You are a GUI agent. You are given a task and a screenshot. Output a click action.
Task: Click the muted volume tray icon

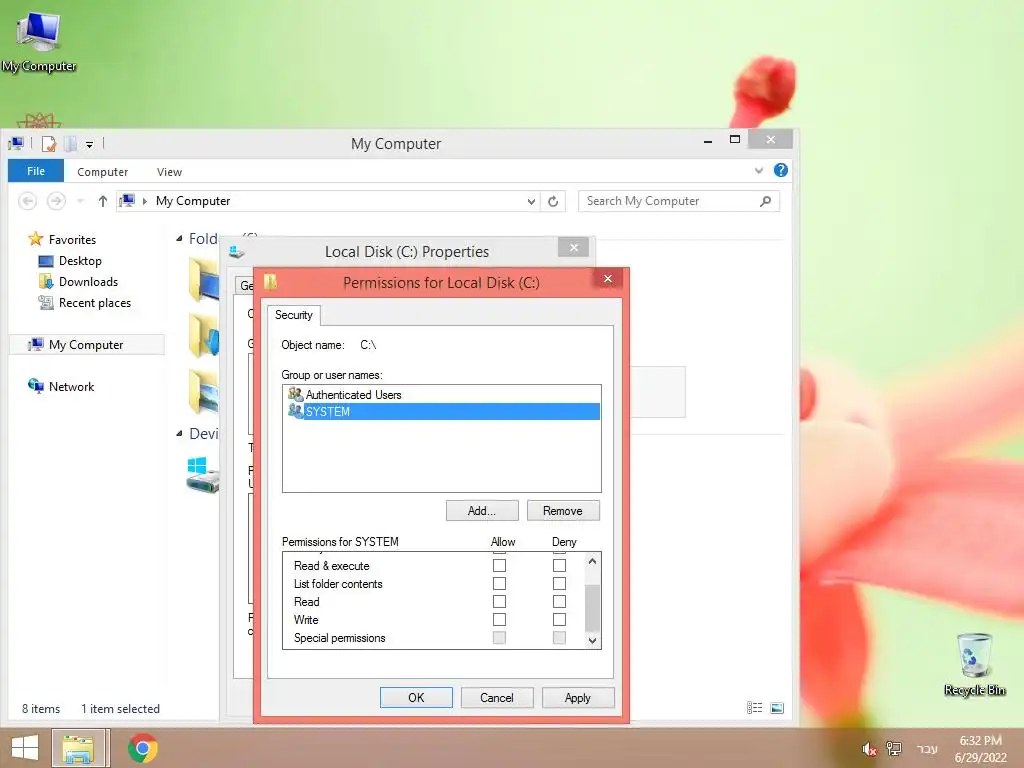click(x=869, y=749)
